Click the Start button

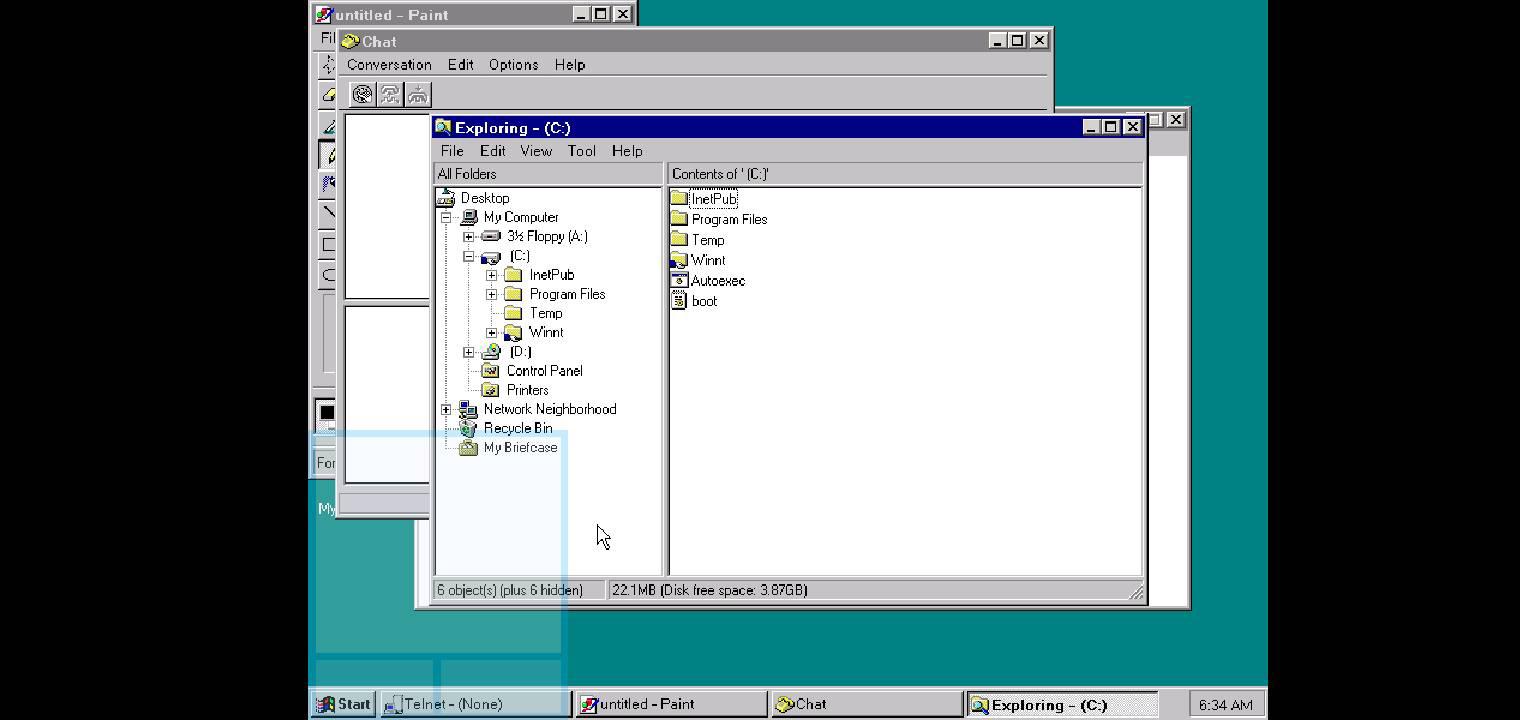[x=343, y=704]
